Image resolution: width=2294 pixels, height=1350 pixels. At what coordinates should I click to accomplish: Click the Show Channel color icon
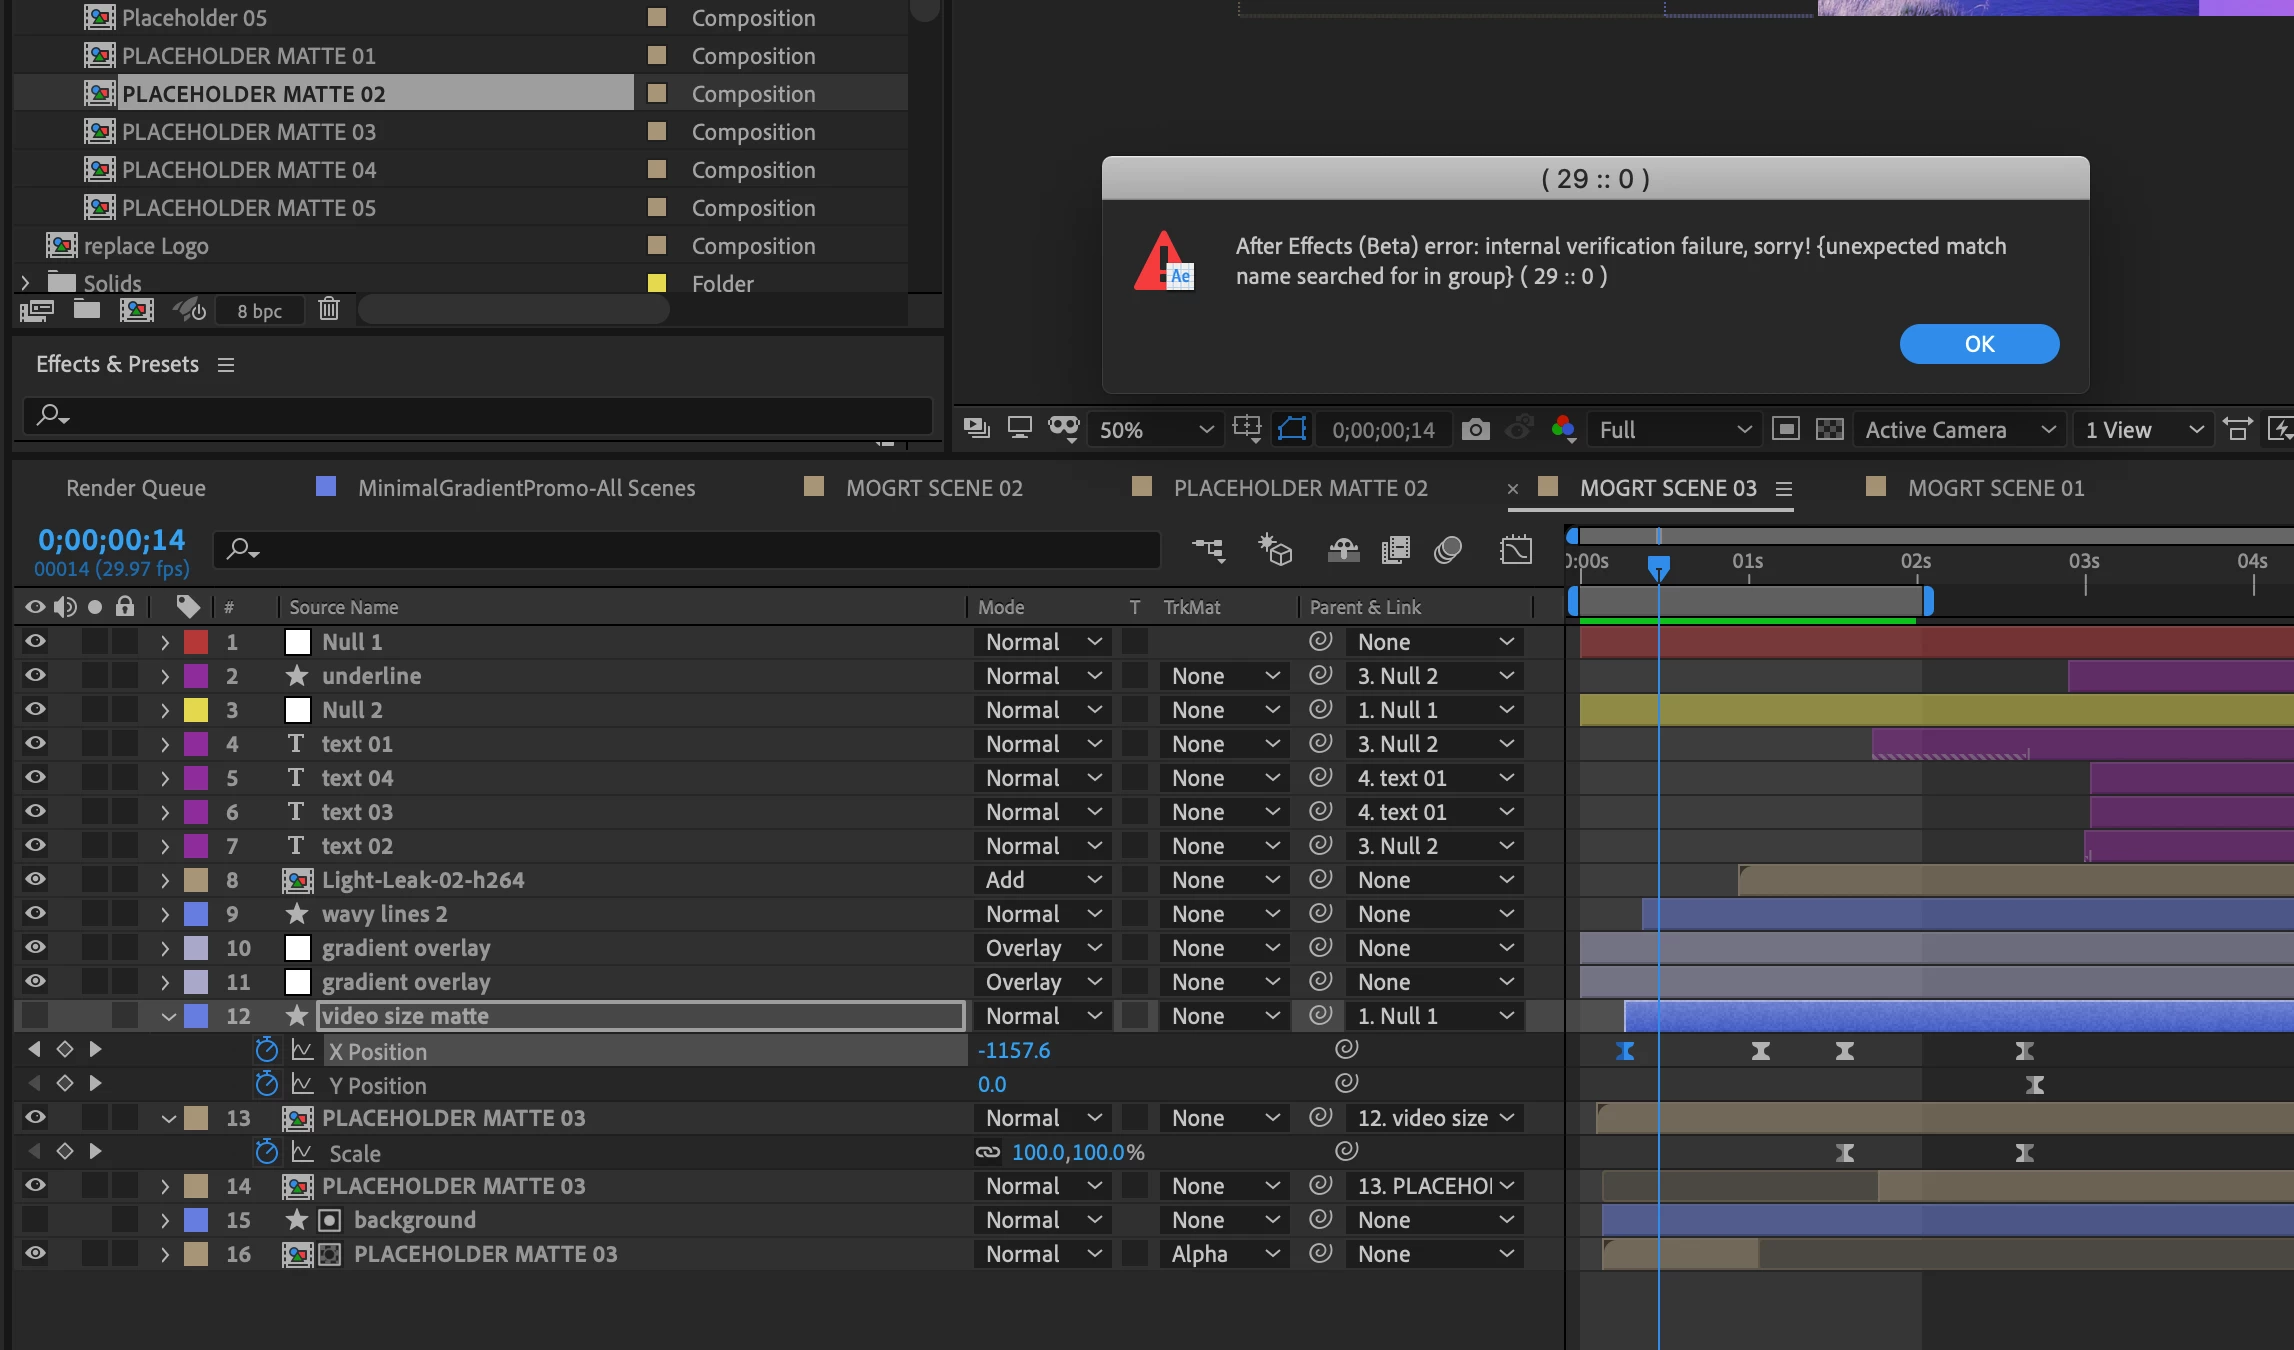(x=1563, y=430)
